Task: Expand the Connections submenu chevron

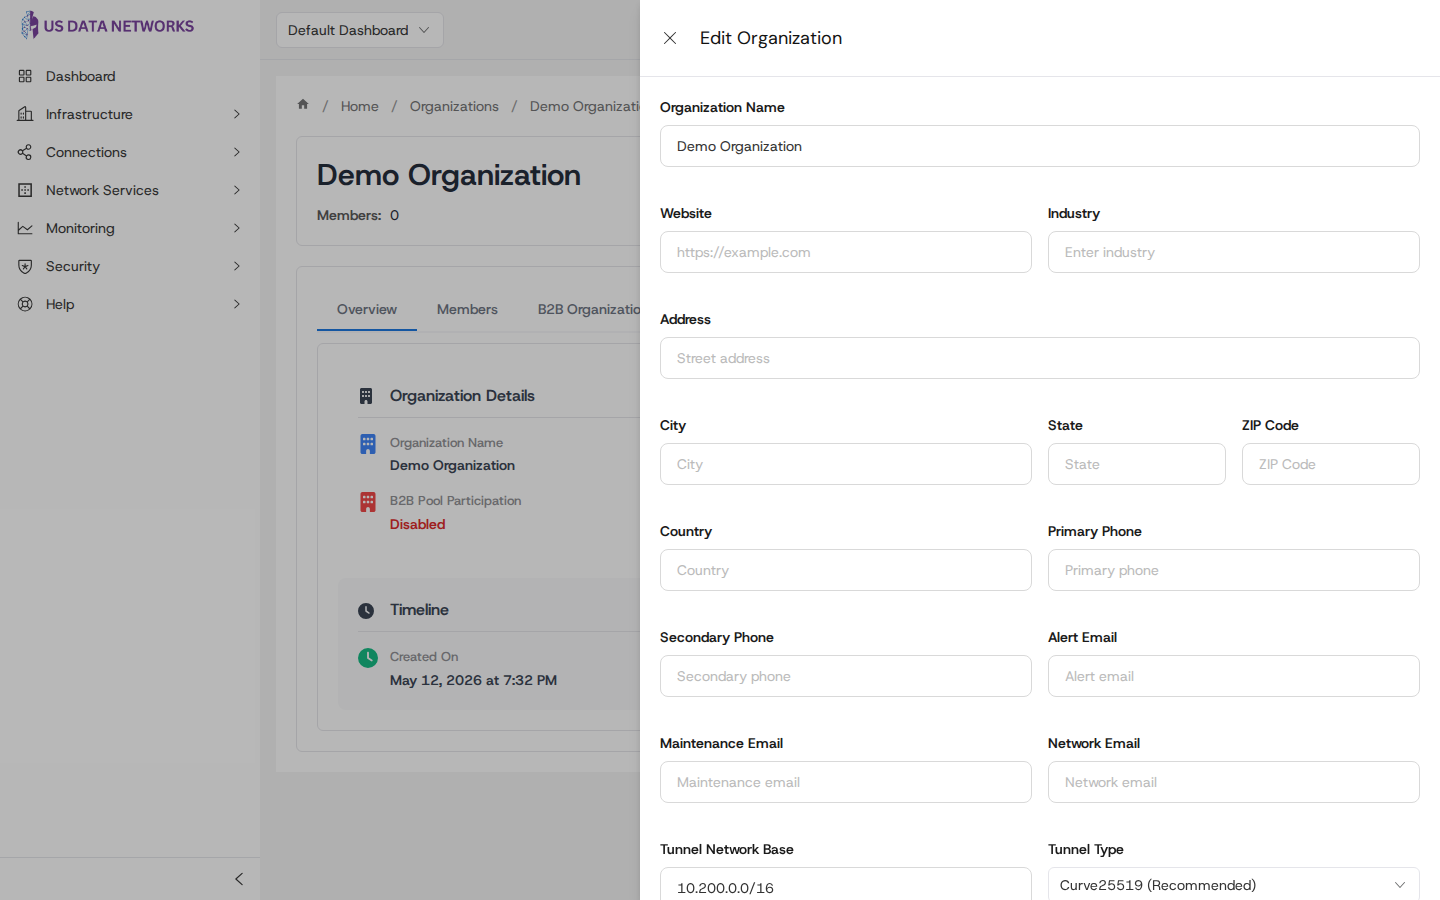Action: (x=237, y=152)
